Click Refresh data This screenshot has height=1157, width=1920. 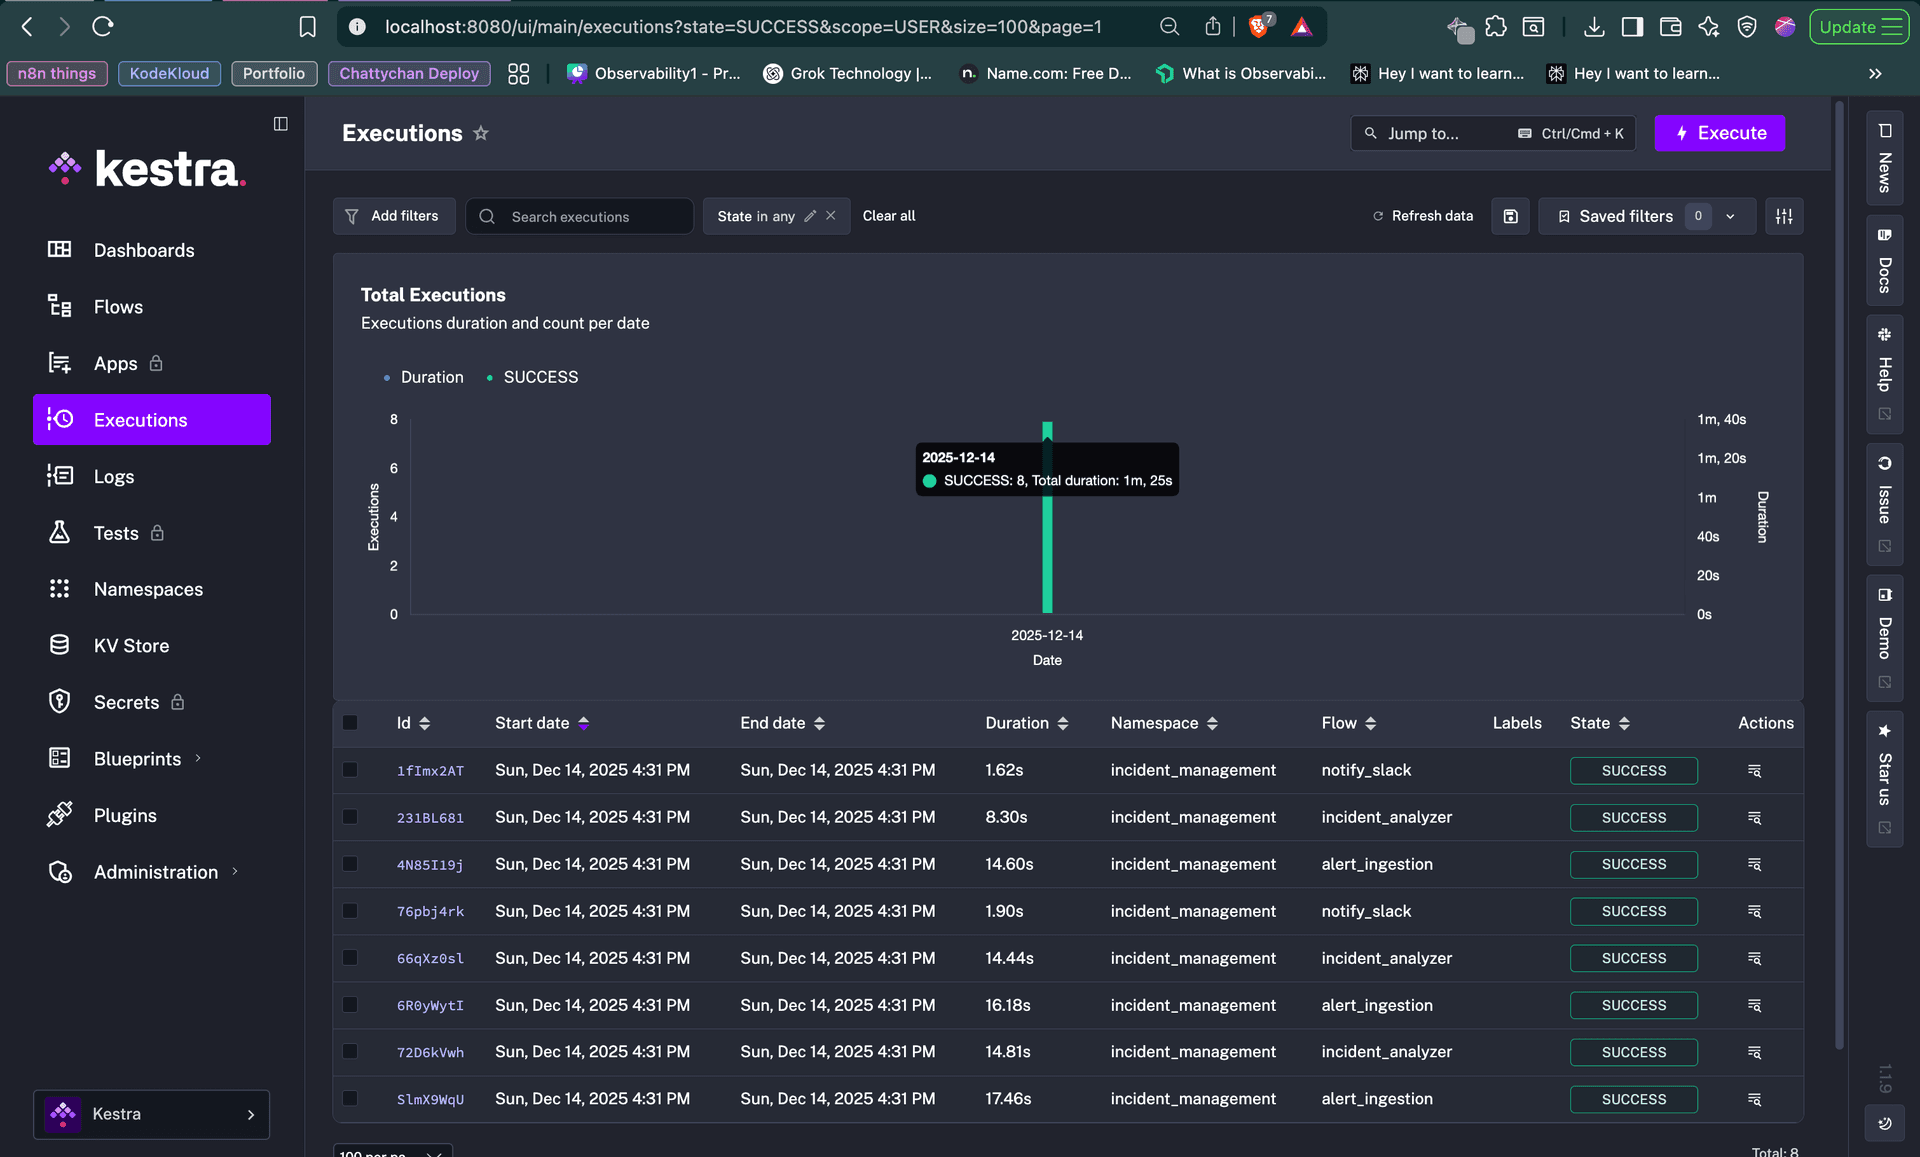1423,216
